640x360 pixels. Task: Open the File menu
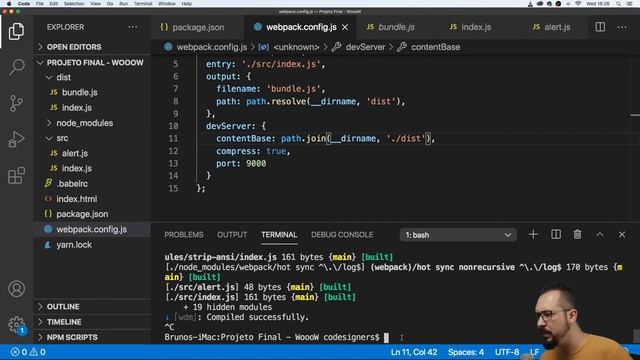tap(40, 4)
